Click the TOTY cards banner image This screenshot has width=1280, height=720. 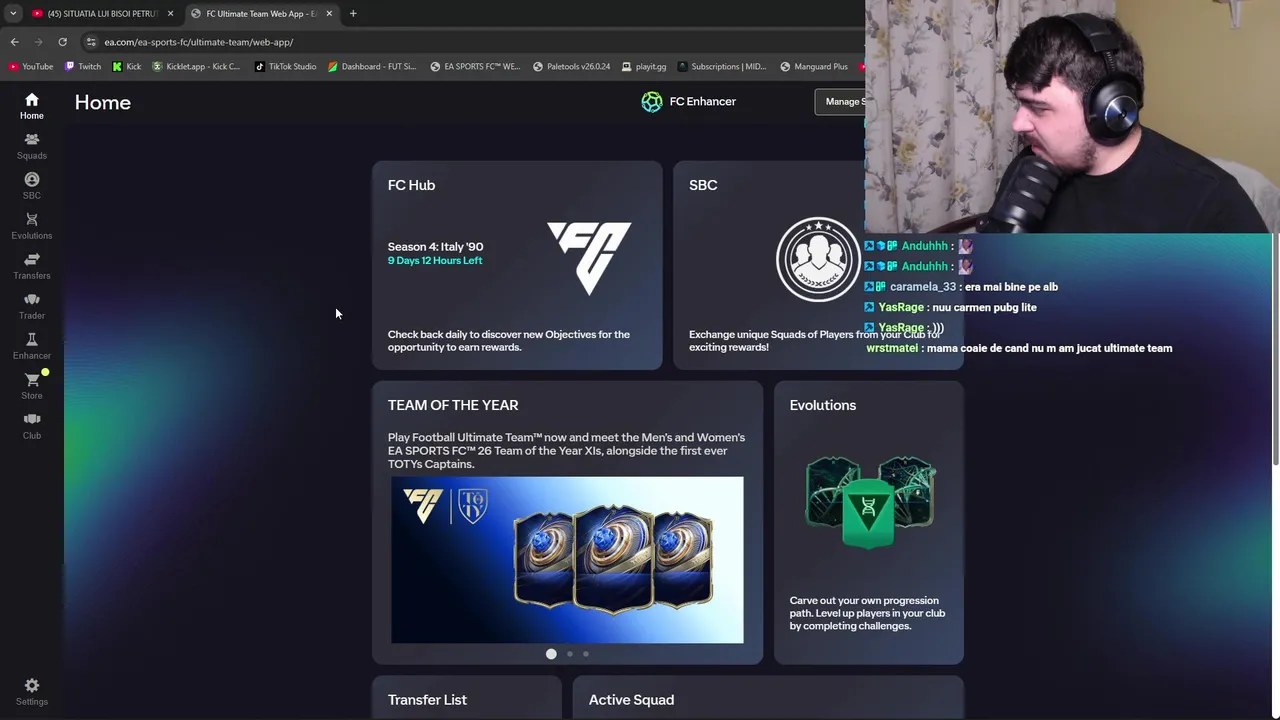pyautogui.click(x=567, y=560)
